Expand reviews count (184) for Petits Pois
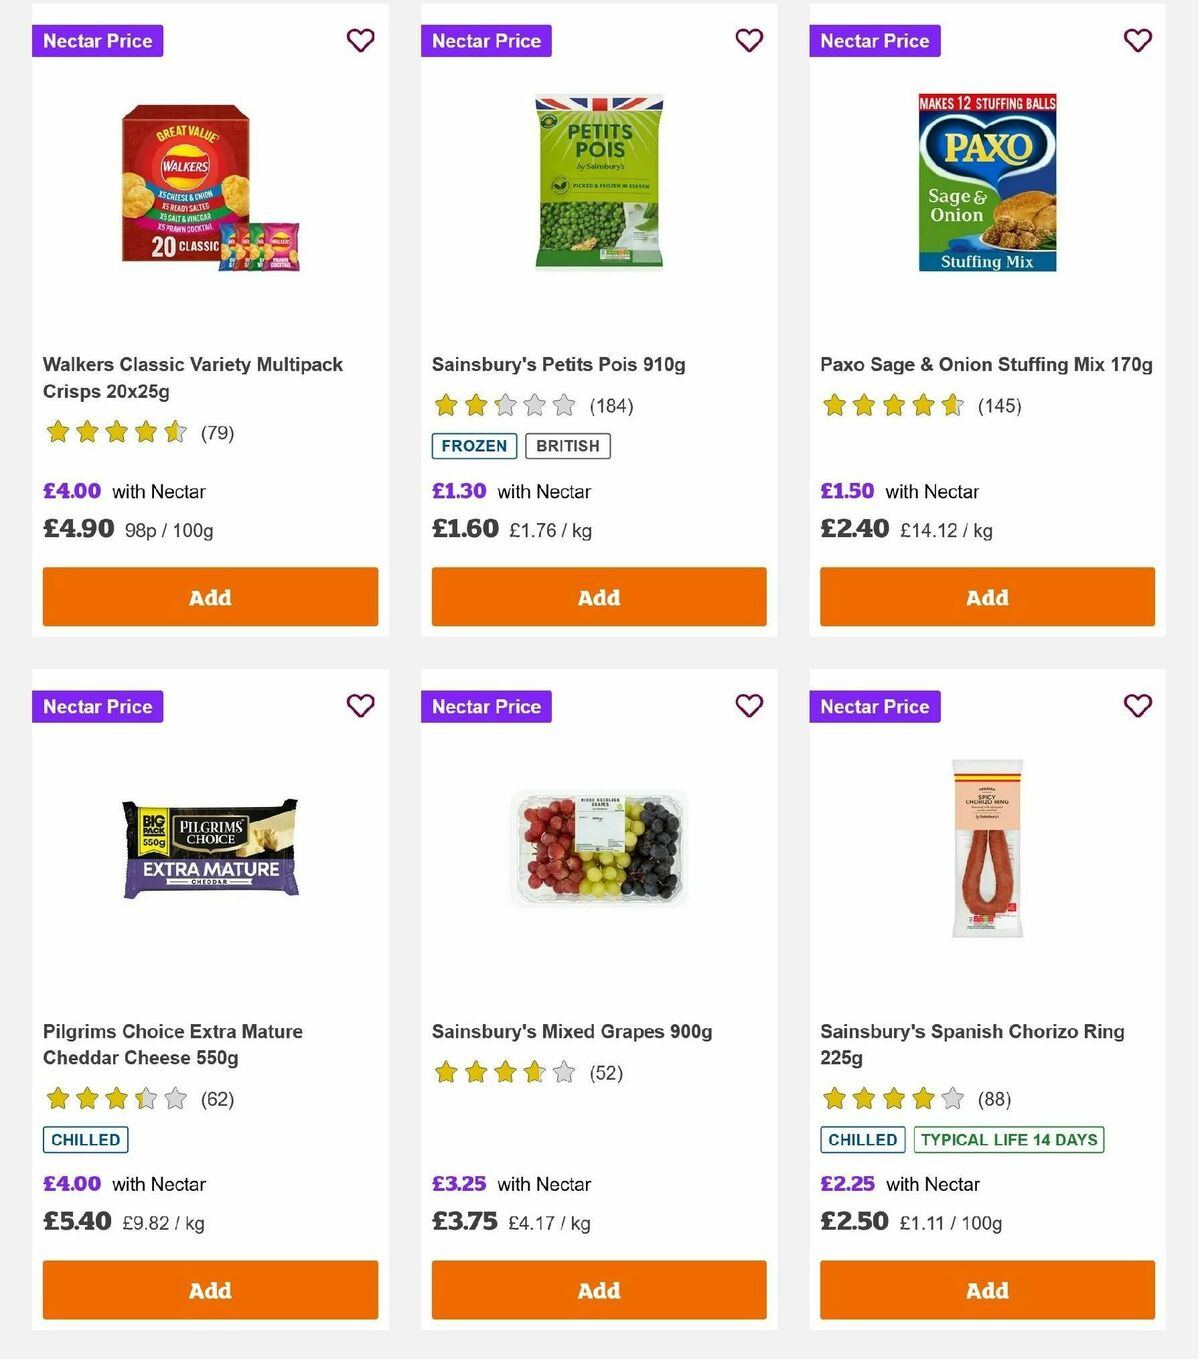The width and height of the screenshot is (1200, 1361). (x=611, y=406)
